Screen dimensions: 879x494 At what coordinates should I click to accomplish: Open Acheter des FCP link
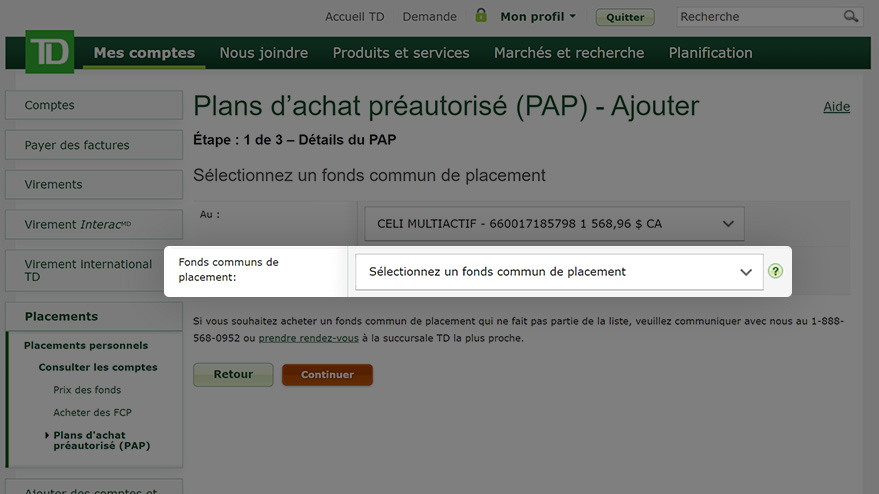(x=92, y=412)
